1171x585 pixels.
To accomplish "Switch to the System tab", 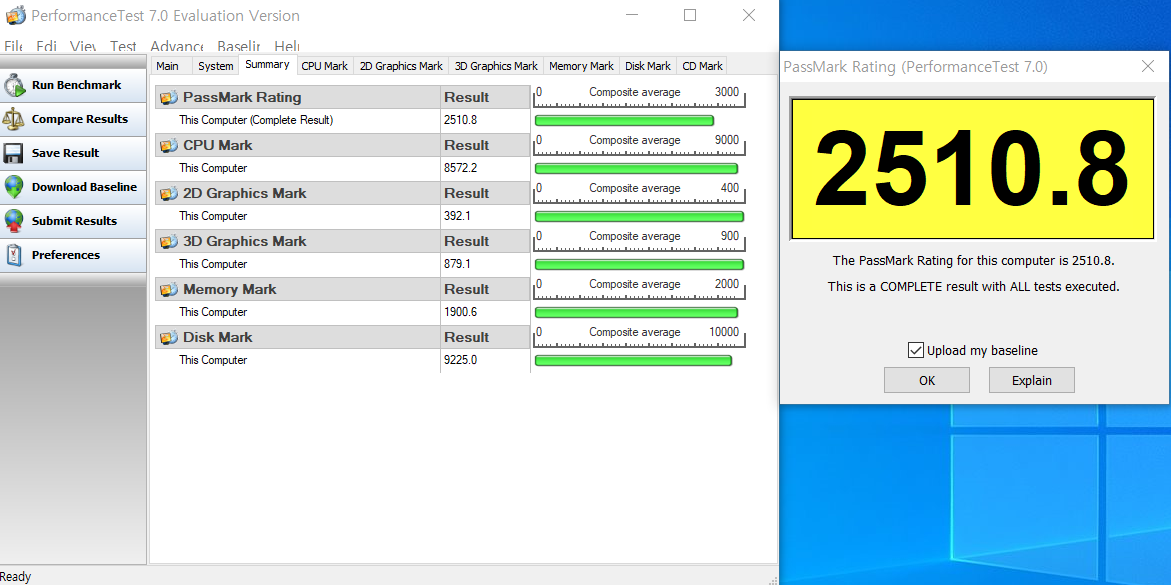I will point(216,66).
